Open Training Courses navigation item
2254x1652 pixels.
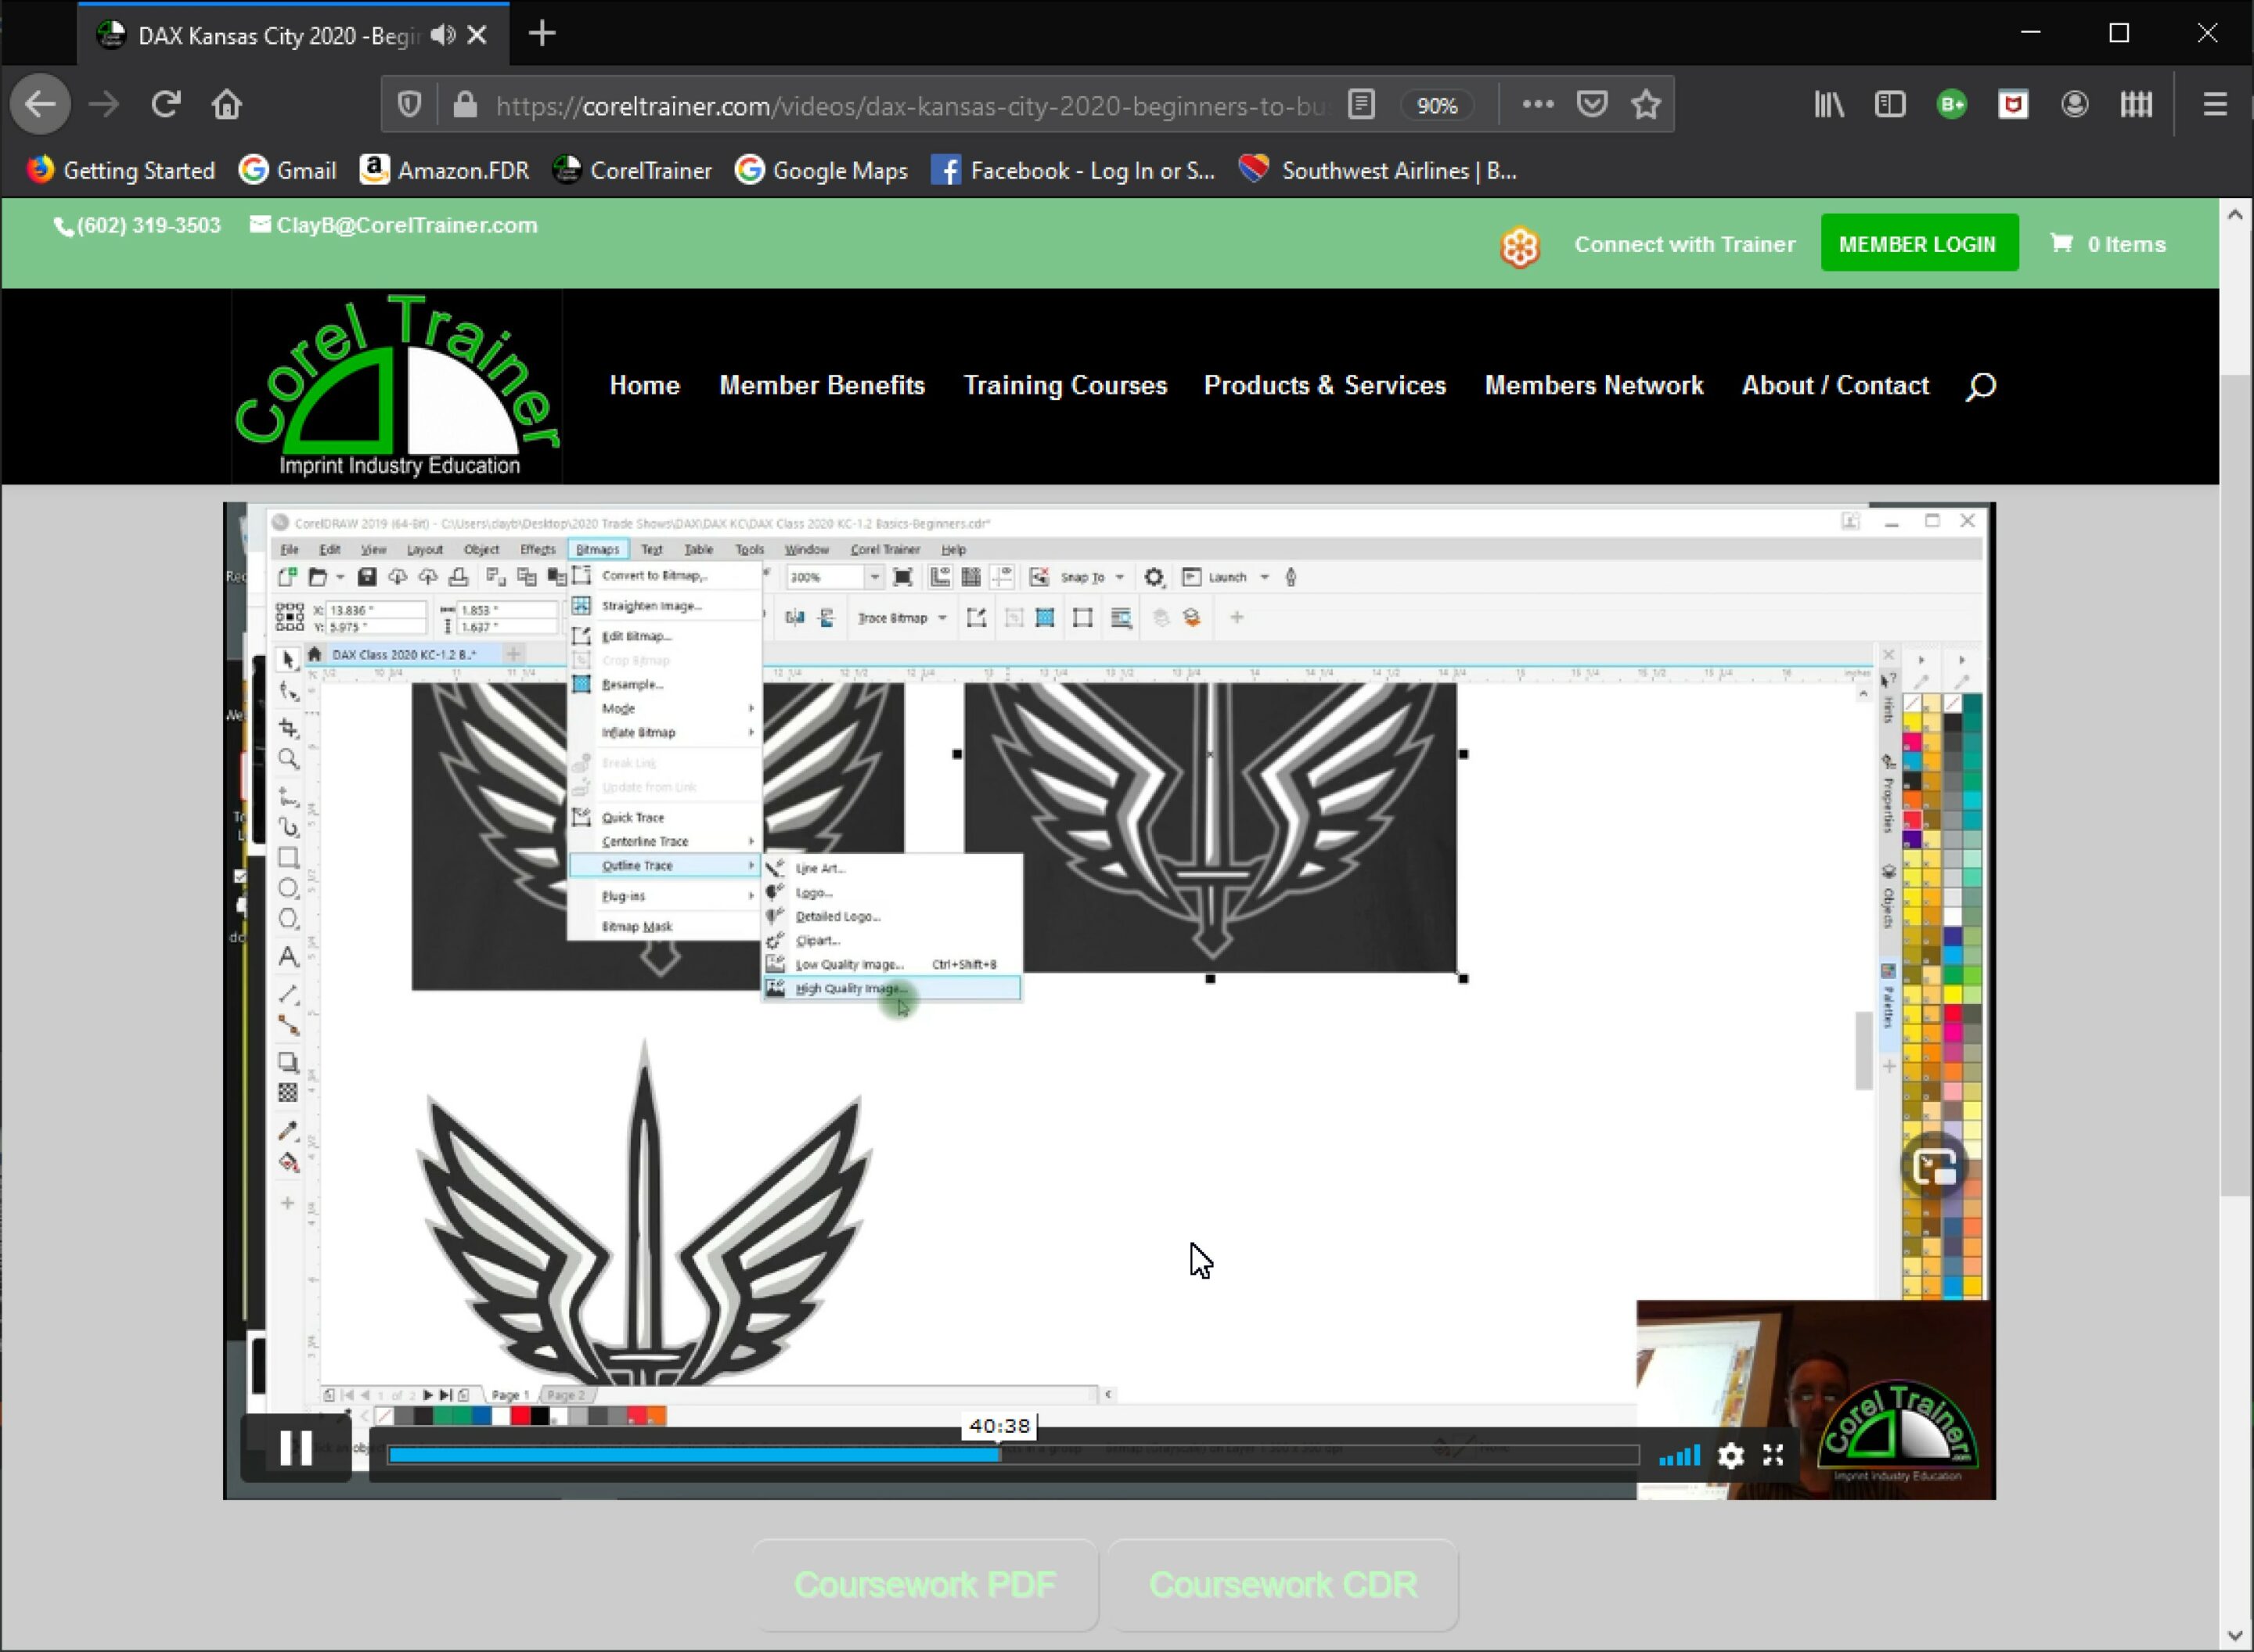pyautogui.click(x=1065, y=385)
